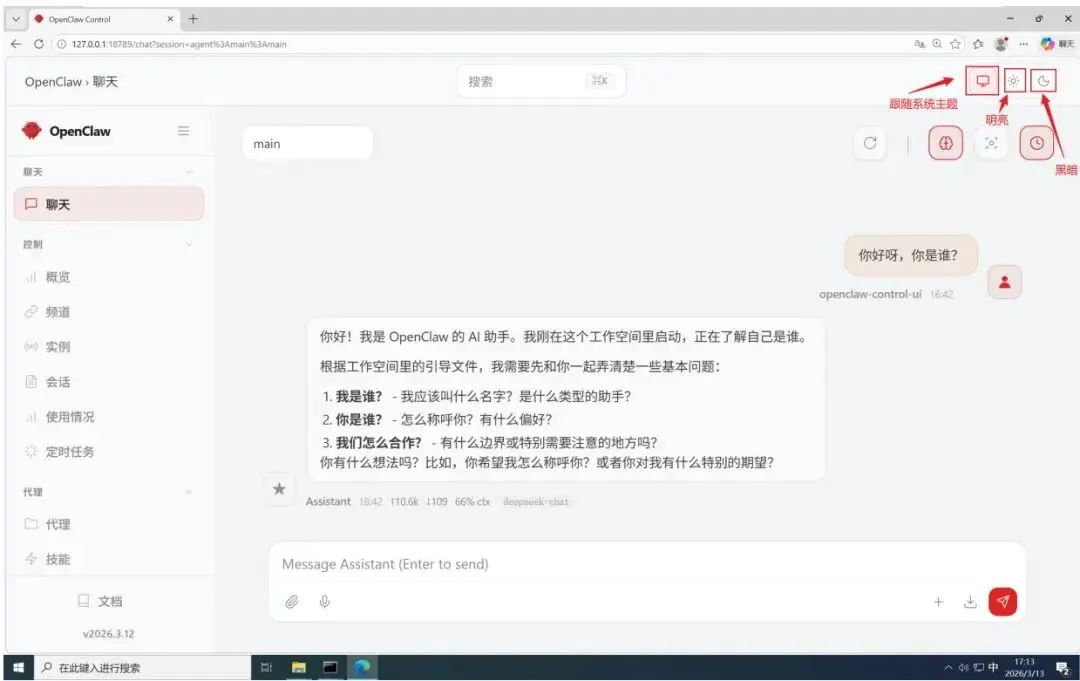The width and height of the screenshot is (1080, 681).
Task: Open a new browser tab
Action: 193,19
